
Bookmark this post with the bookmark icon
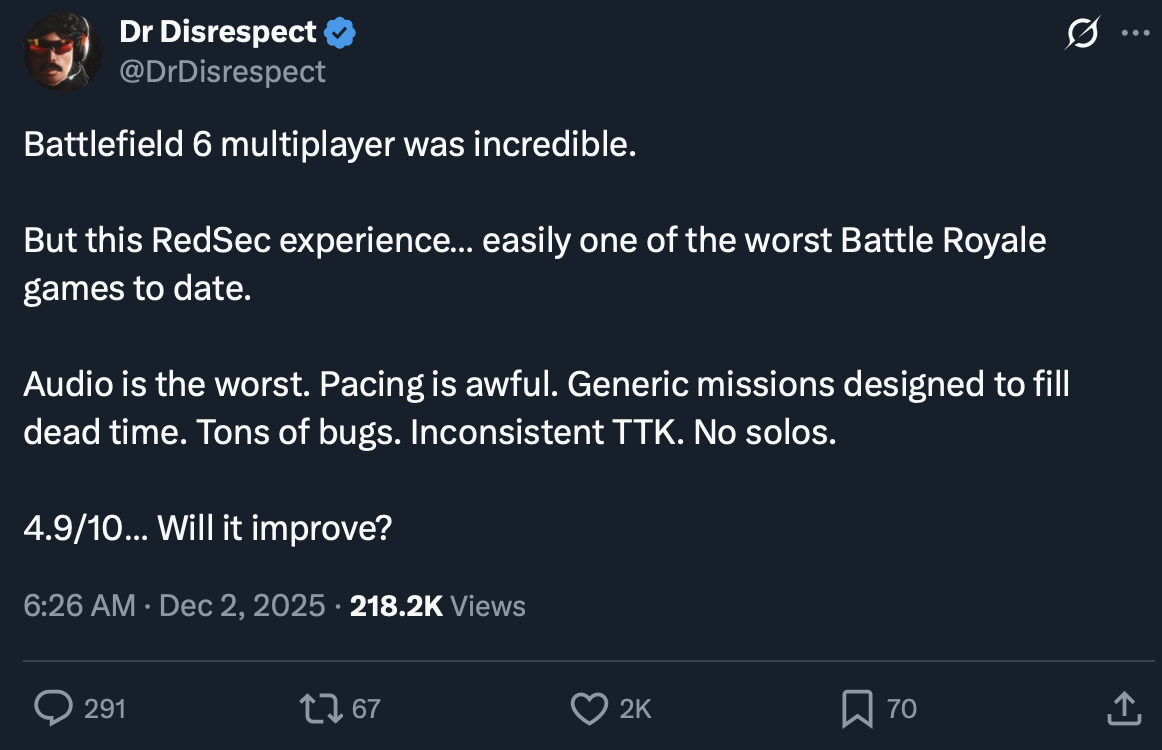click(857, 709)
